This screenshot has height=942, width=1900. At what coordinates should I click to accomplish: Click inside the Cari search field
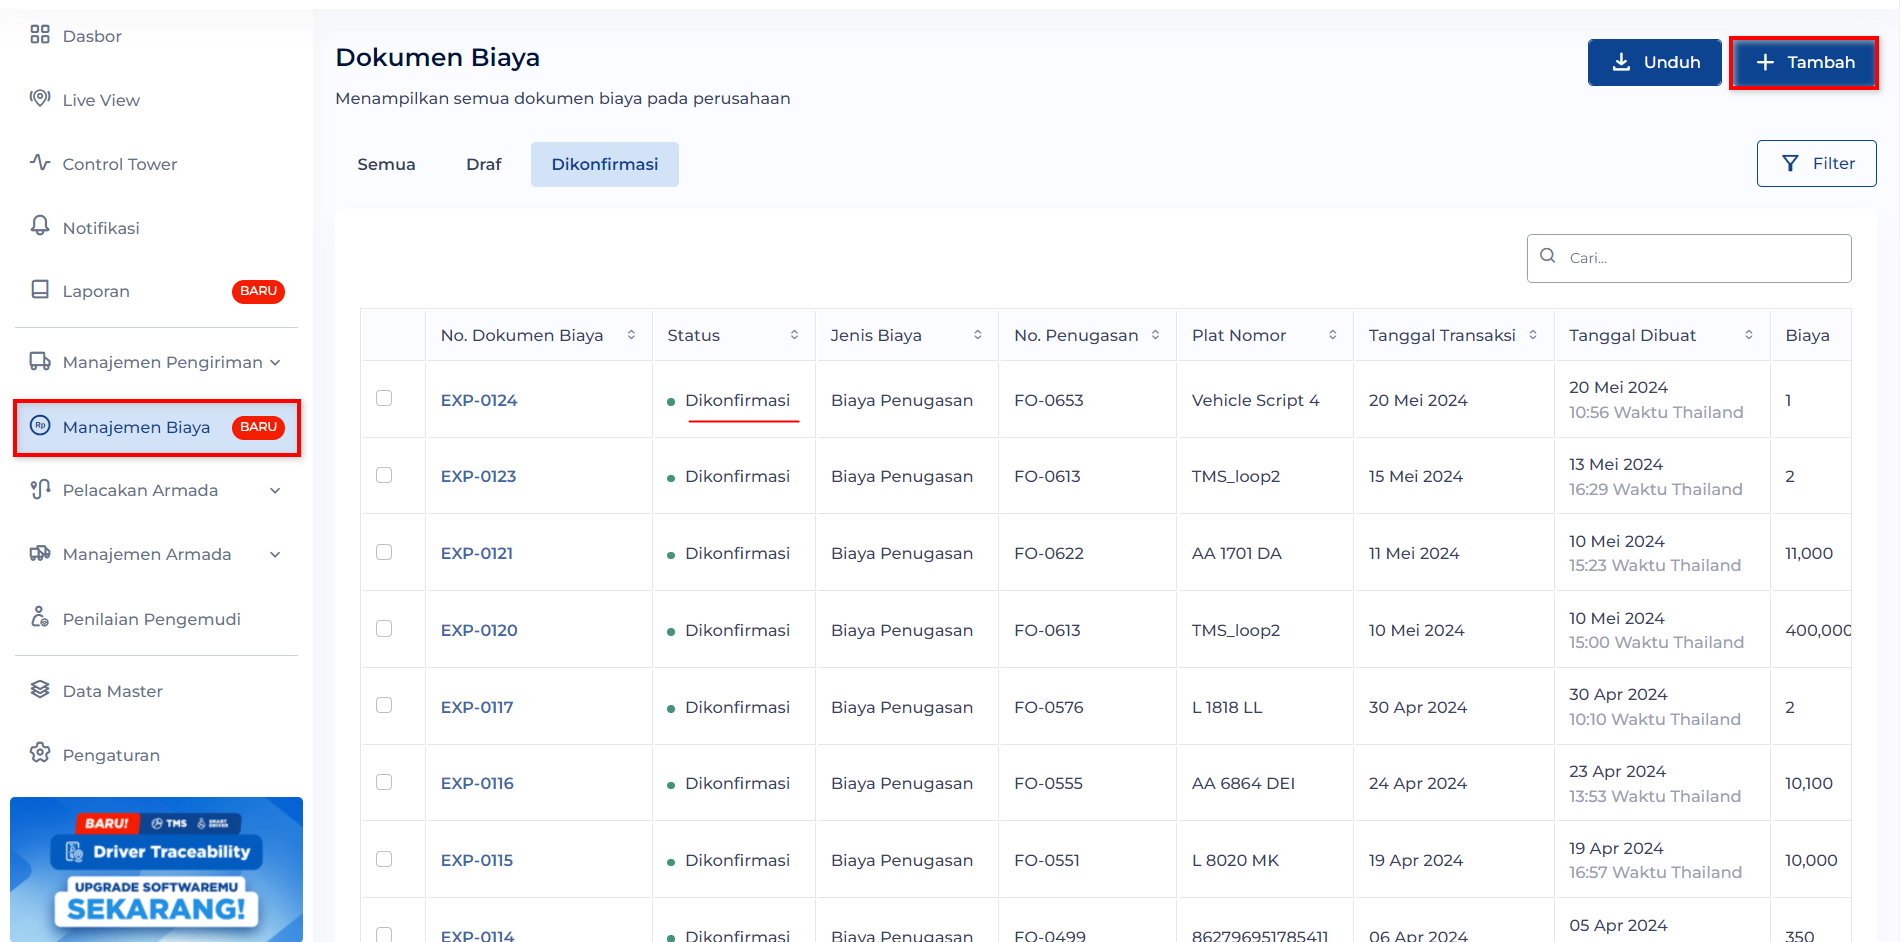(x=1689, y=258)
